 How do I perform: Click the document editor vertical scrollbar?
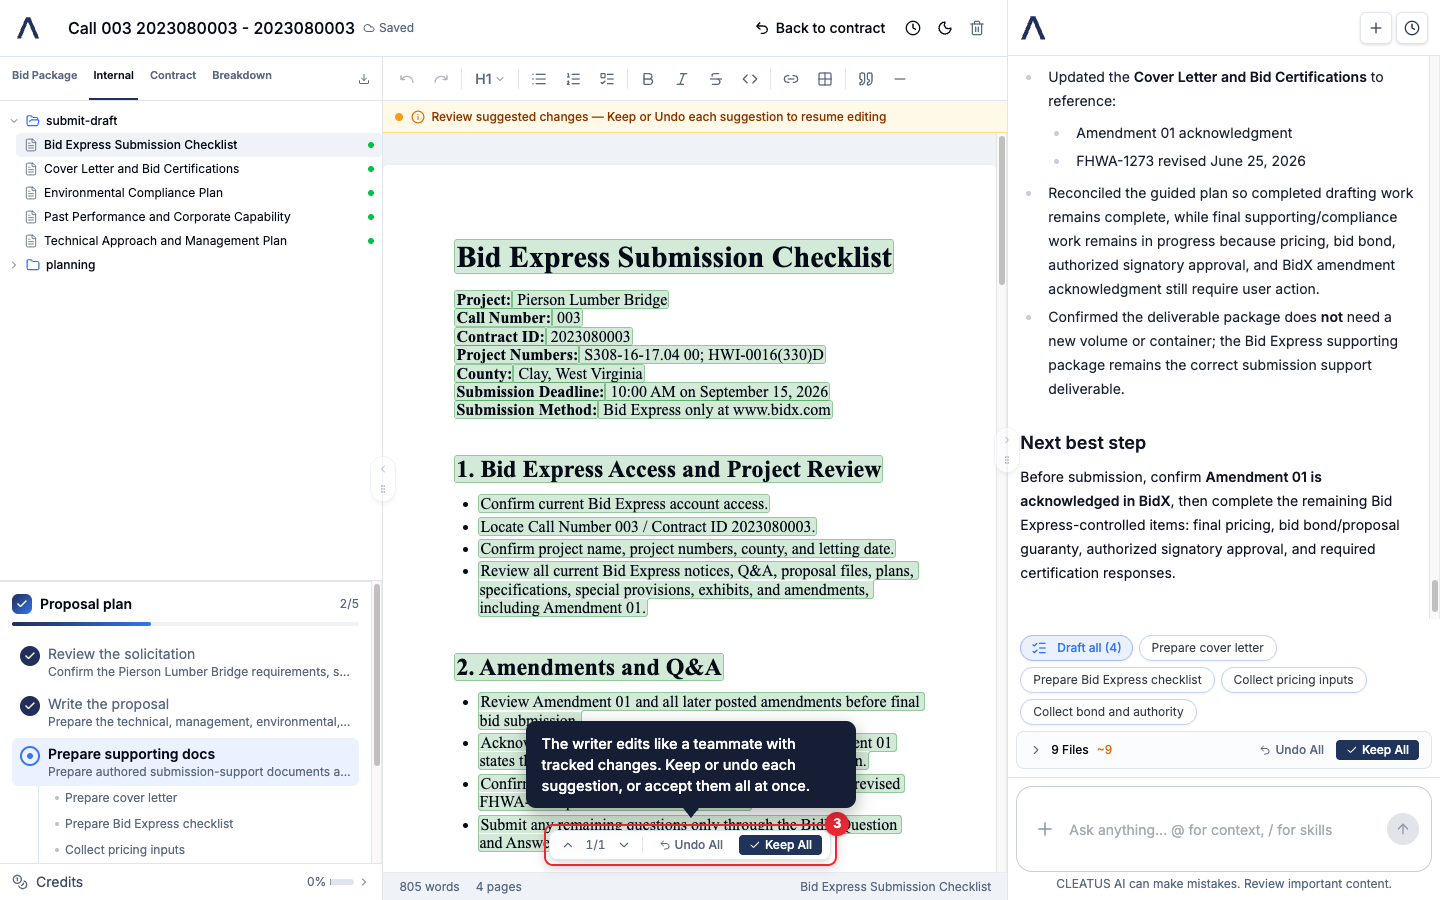(x=1002, y=211)
